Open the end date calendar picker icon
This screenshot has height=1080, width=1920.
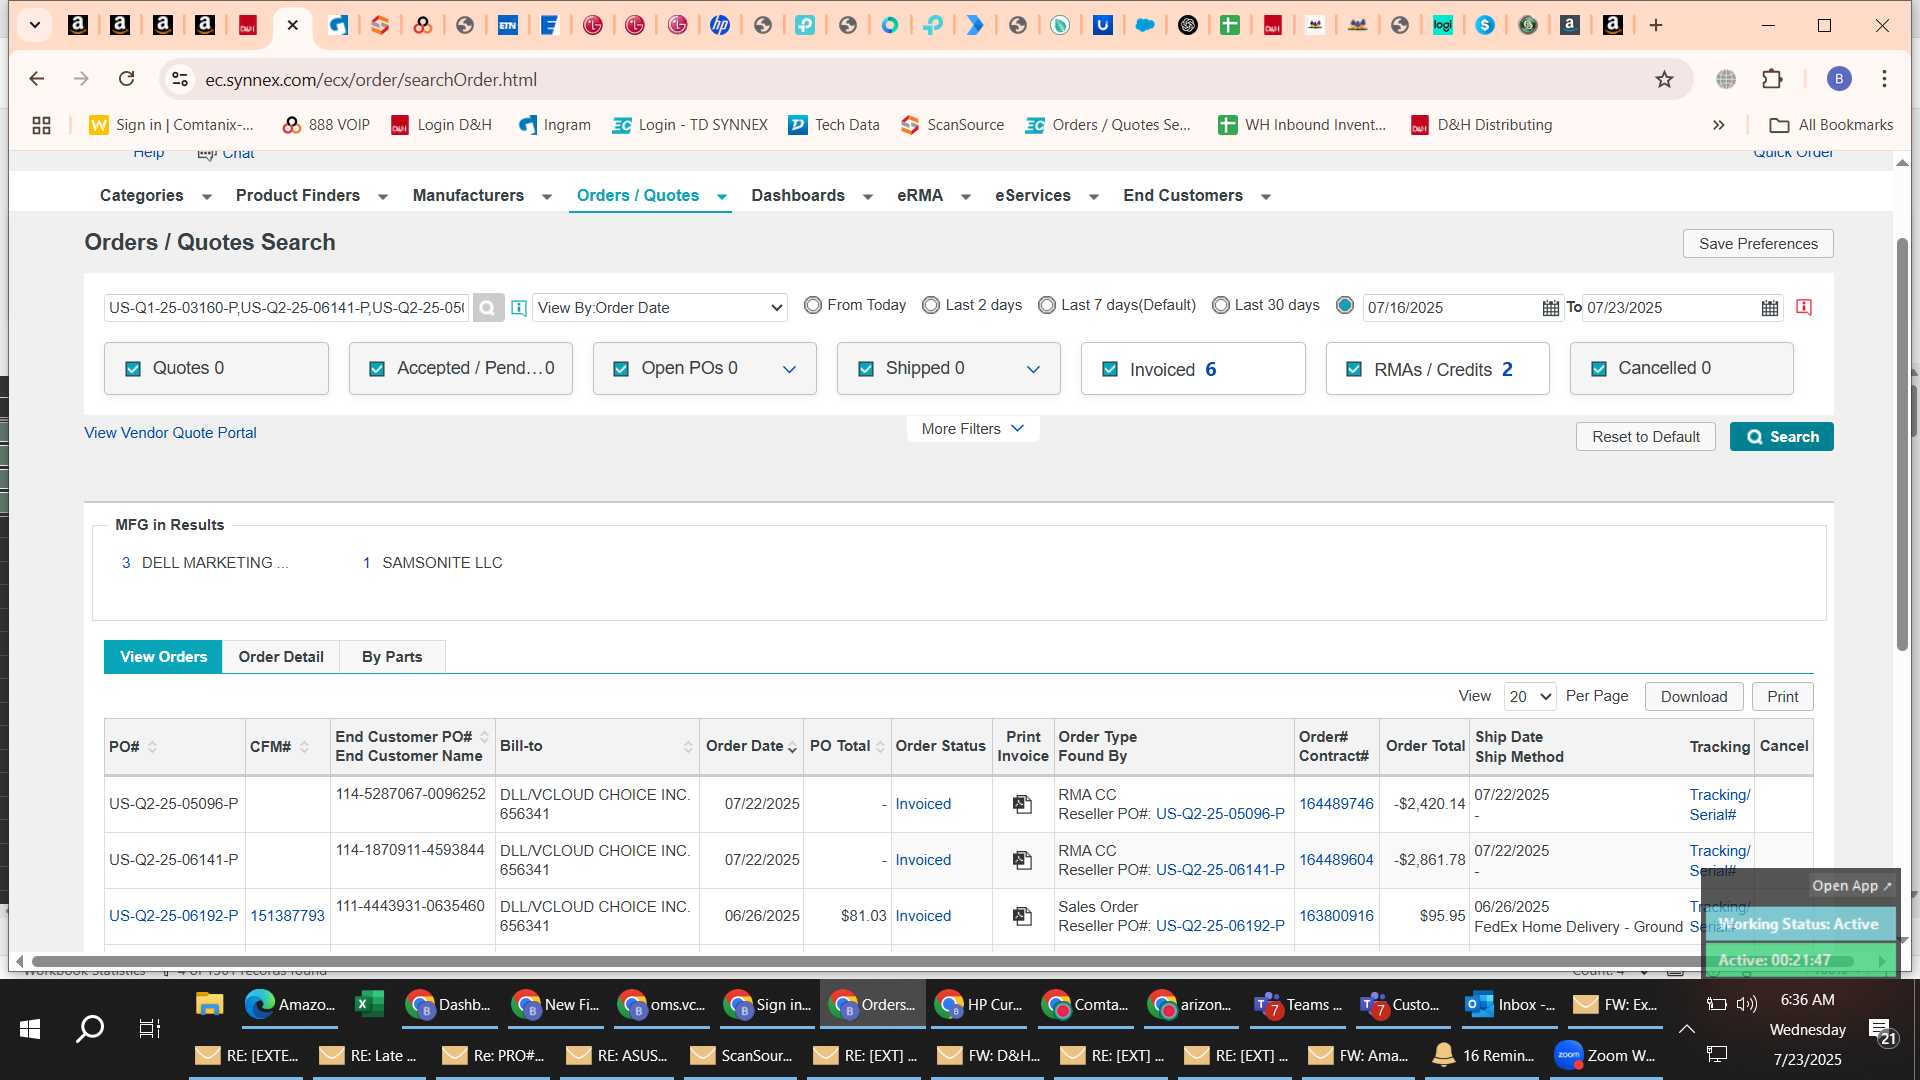point(1770,308)
